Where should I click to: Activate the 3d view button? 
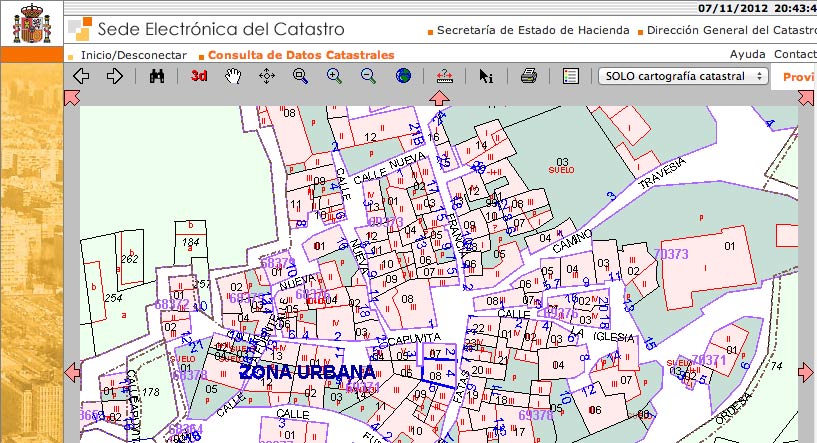pos(199,76)
